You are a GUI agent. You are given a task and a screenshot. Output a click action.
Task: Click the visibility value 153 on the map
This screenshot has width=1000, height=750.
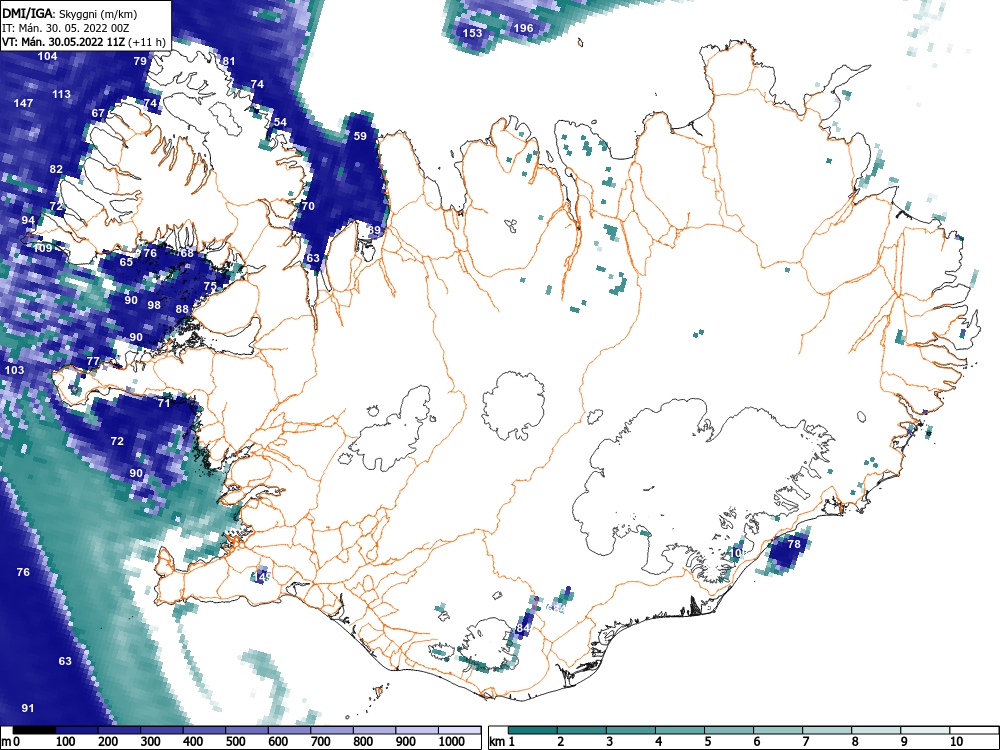[472, 33]
